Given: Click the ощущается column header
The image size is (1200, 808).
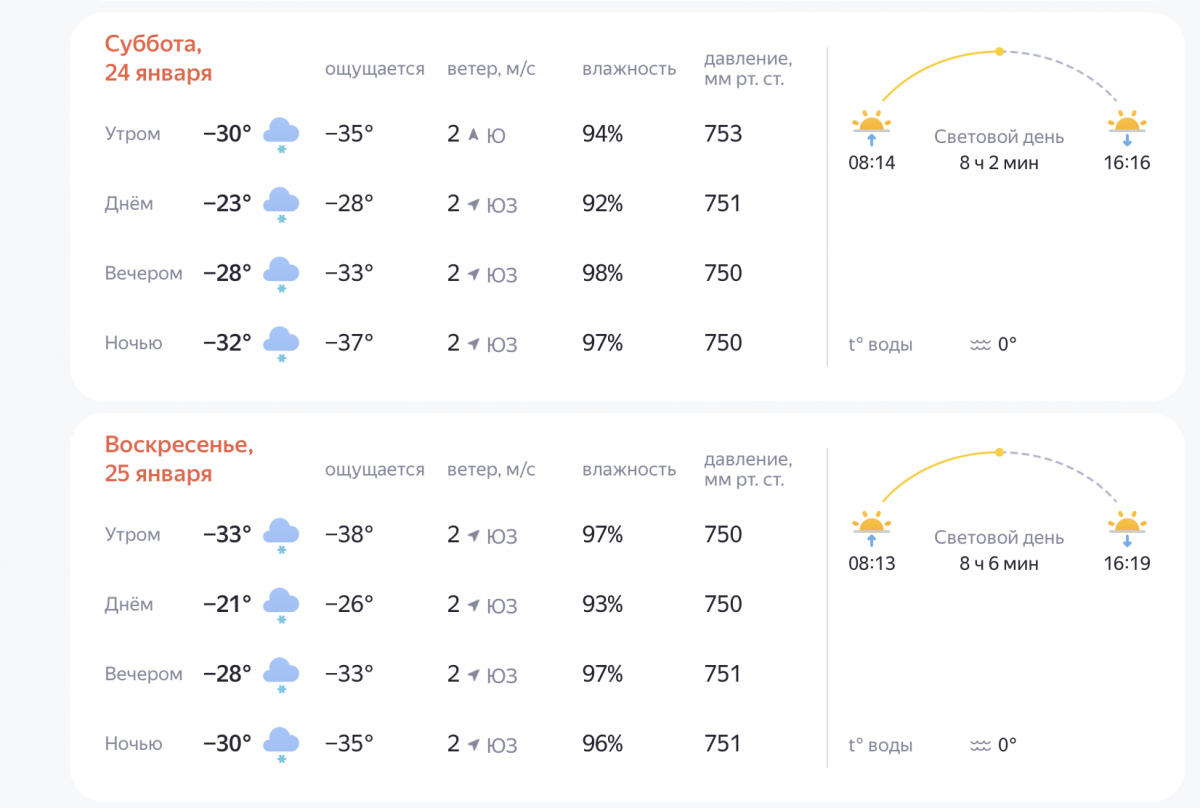Looking at the screenshot, I should coord(375,68).
